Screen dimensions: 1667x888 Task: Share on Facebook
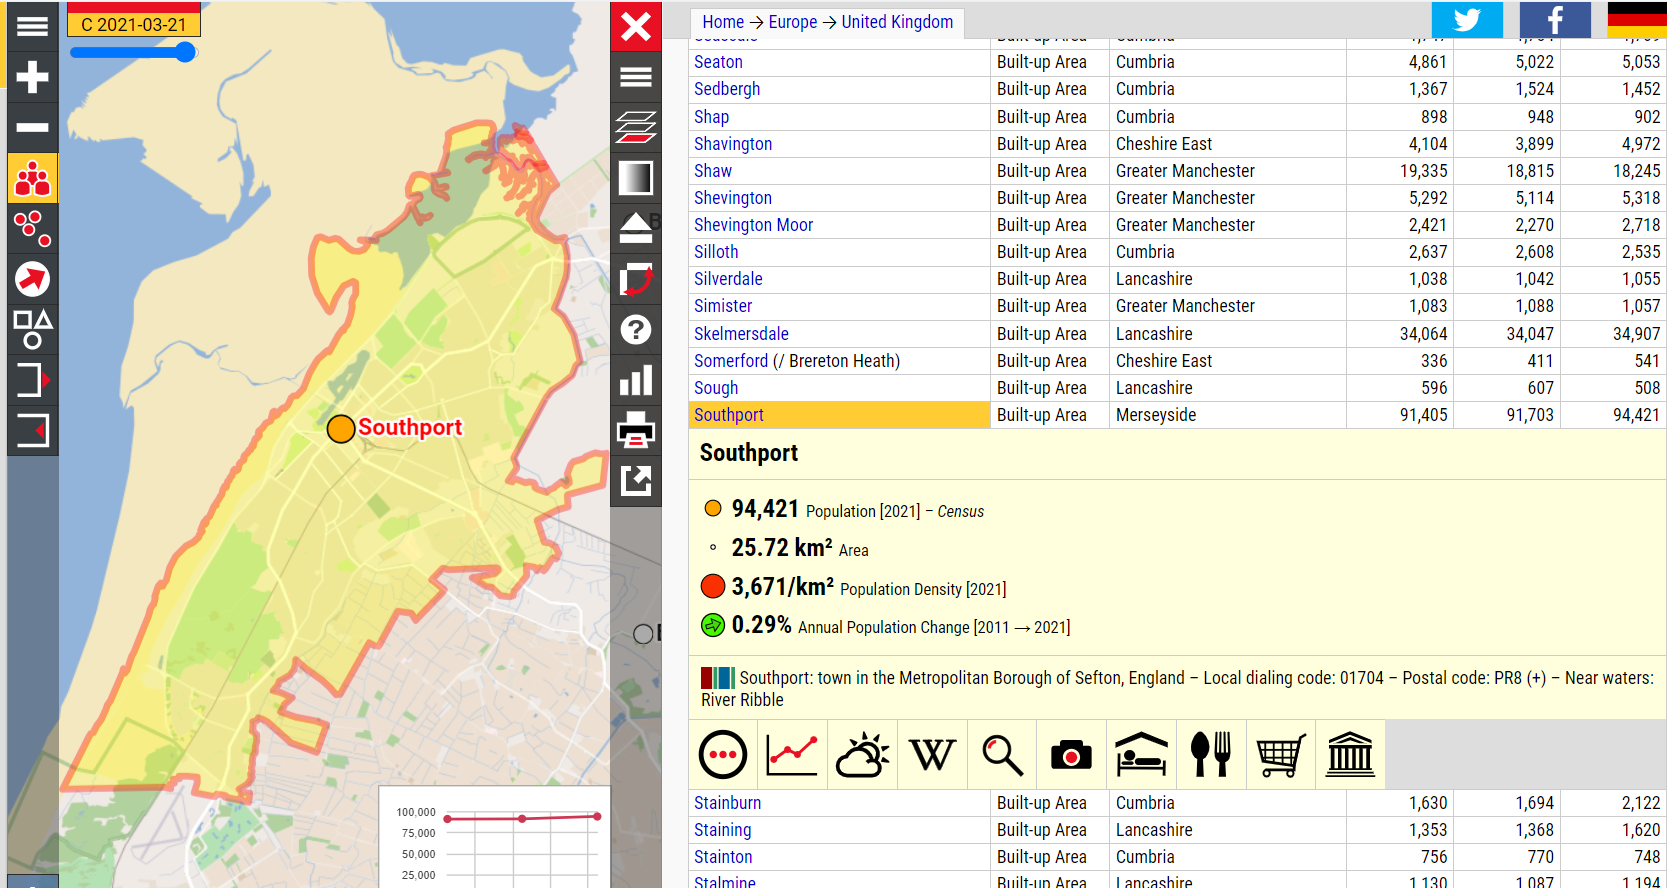pos(1555,20)
